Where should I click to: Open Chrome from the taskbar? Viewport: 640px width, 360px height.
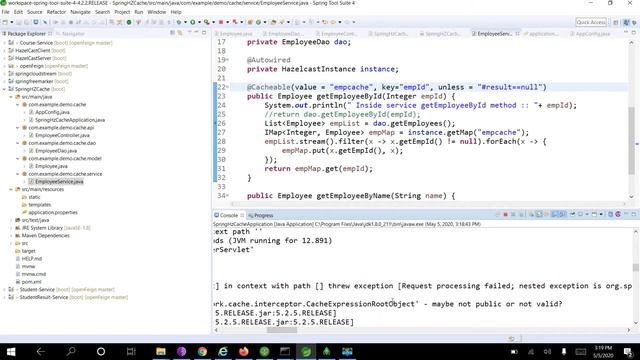point(202,351)
